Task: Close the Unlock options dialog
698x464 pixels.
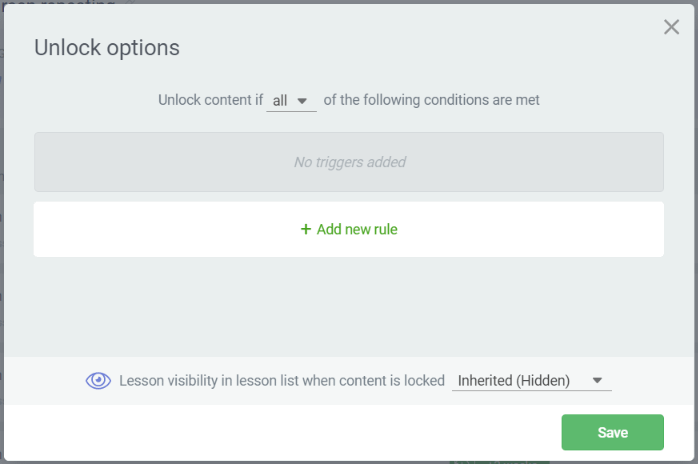Action: pyautogui.click(x=671, y=28)
